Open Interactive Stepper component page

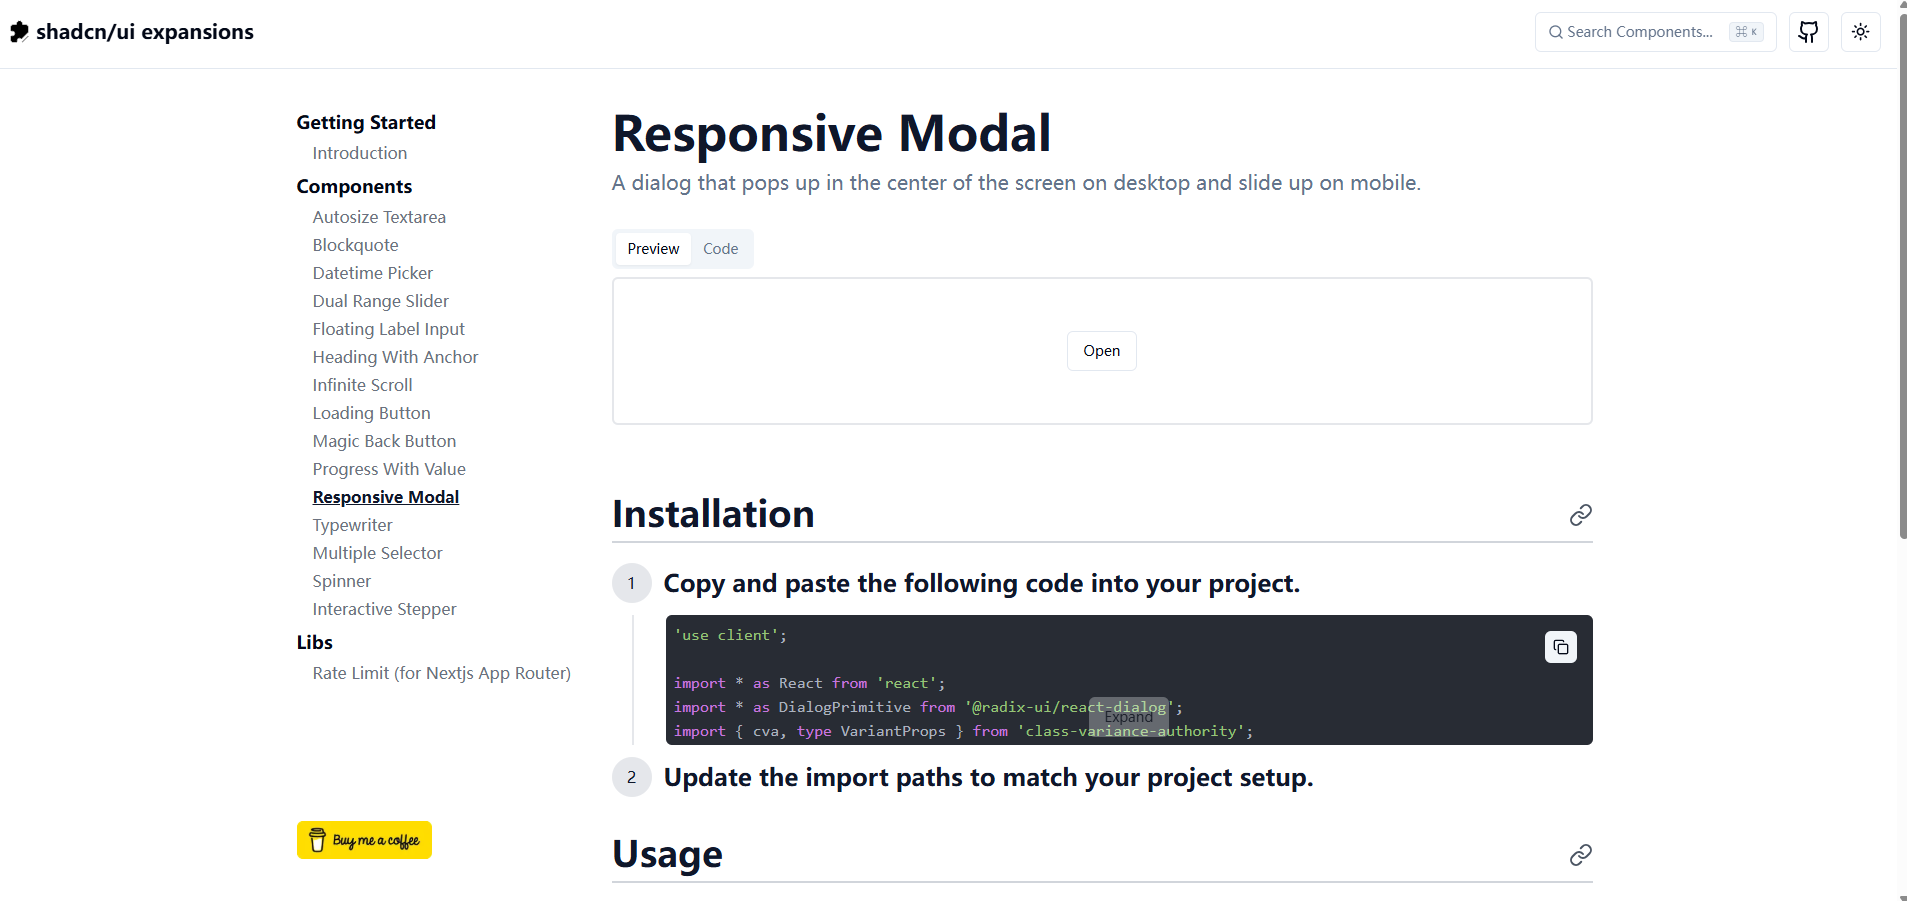[x=384, y=609]
